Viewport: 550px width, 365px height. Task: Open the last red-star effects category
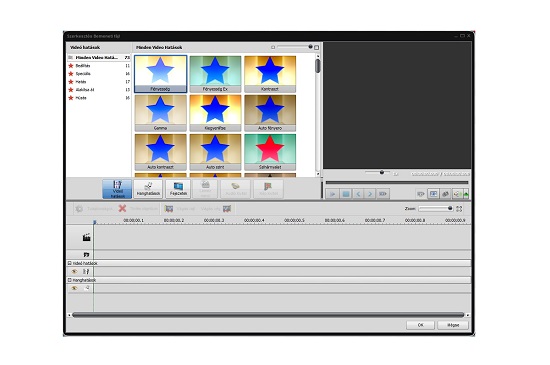[x=99, y=98]
